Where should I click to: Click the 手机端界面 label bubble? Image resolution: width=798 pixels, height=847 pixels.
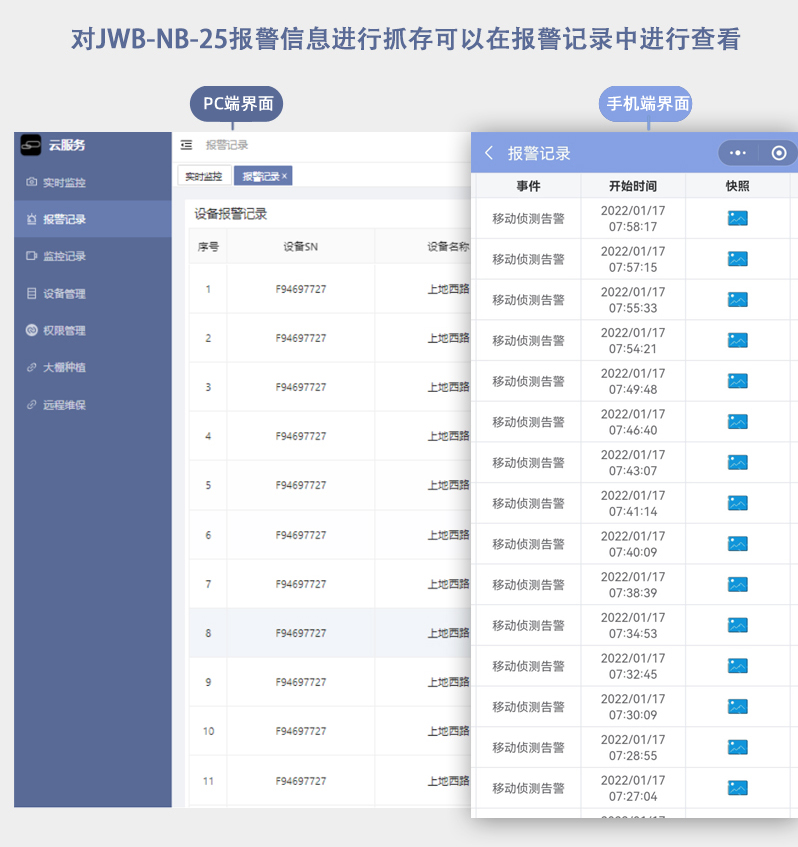[646, 103]
